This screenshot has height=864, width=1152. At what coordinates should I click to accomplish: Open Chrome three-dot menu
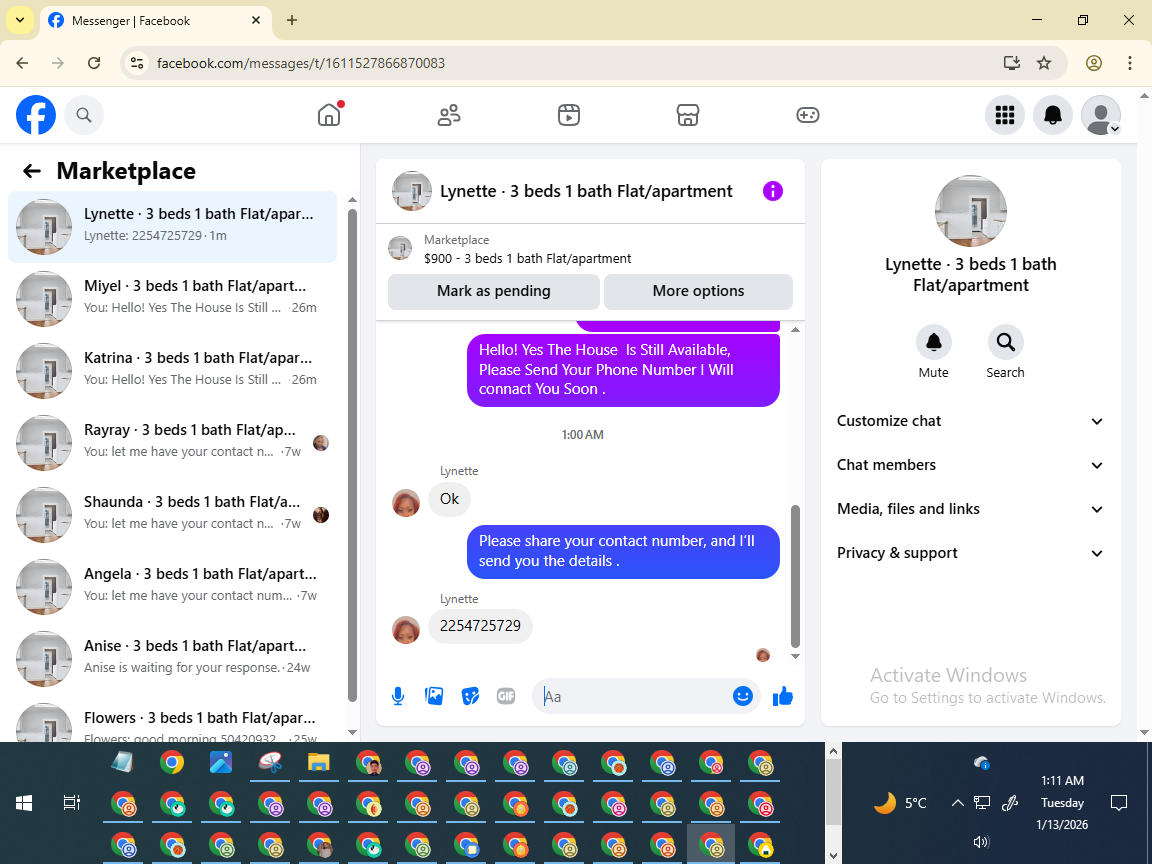pos(1130,63)
